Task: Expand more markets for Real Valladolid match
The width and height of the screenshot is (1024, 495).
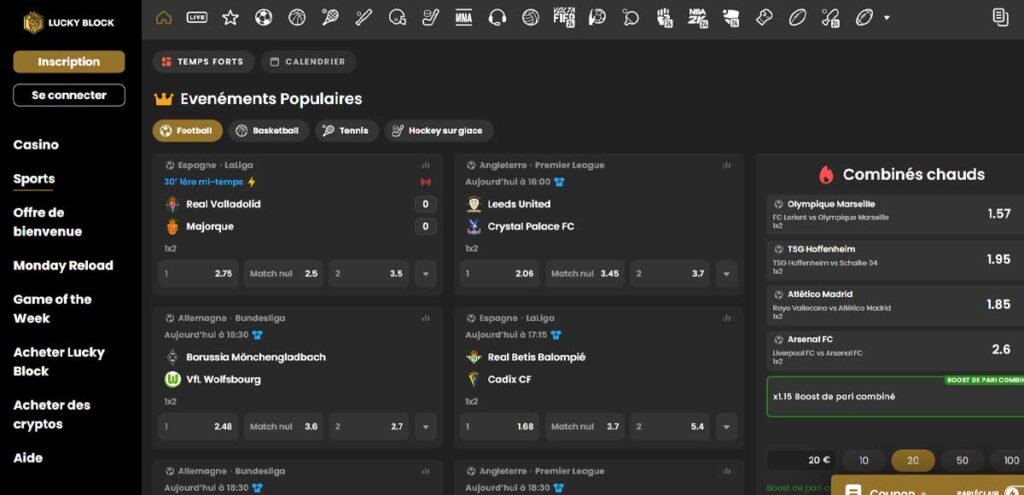Action: tap(426, 274)
